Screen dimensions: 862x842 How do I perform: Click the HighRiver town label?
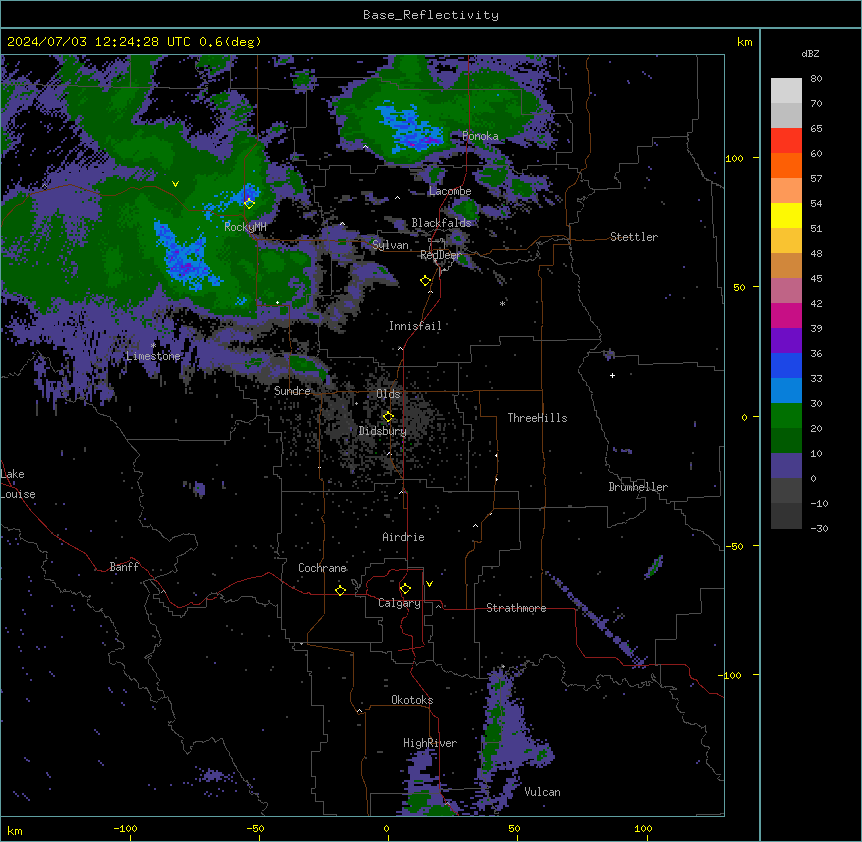coord(430,743)
